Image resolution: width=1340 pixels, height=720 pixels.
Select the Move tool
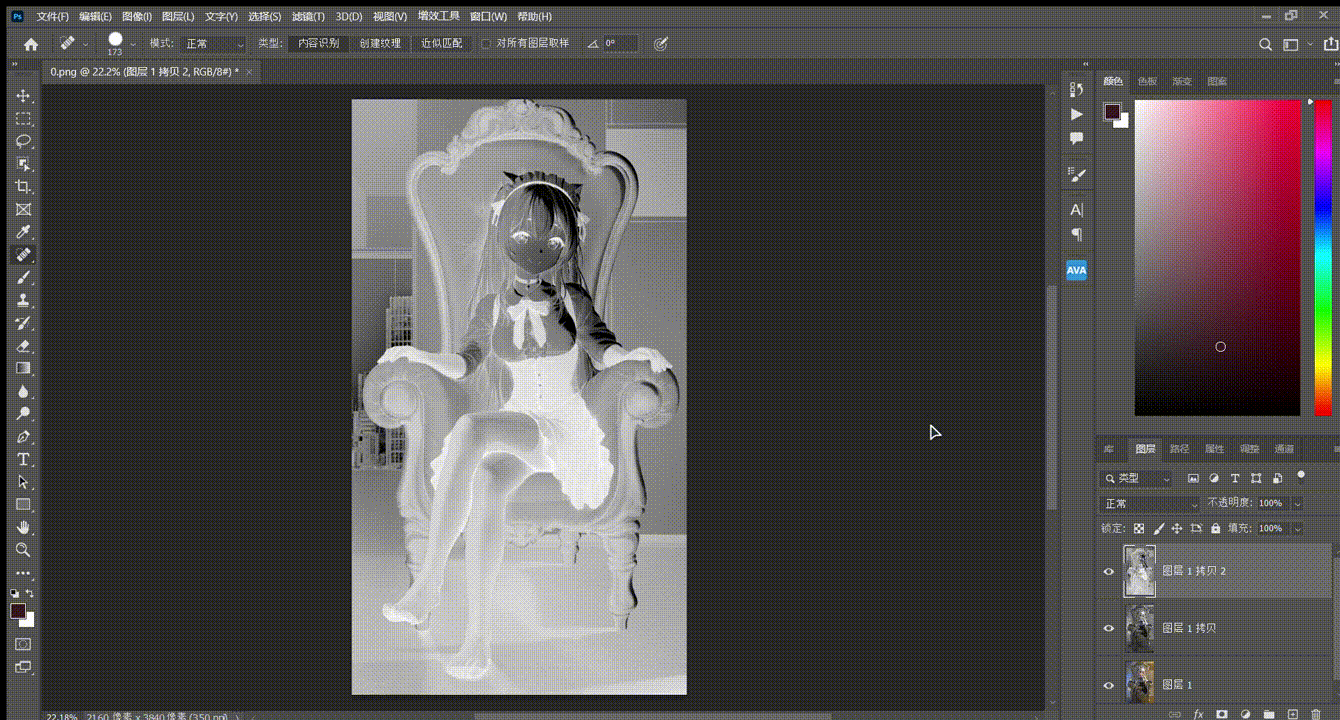tap(23, 96)
